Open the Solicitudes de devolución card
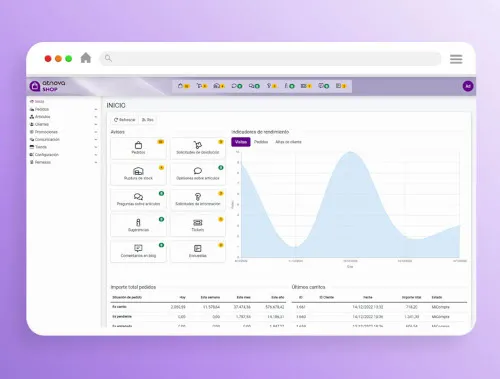500x379 pixels. tap(198, 148)
